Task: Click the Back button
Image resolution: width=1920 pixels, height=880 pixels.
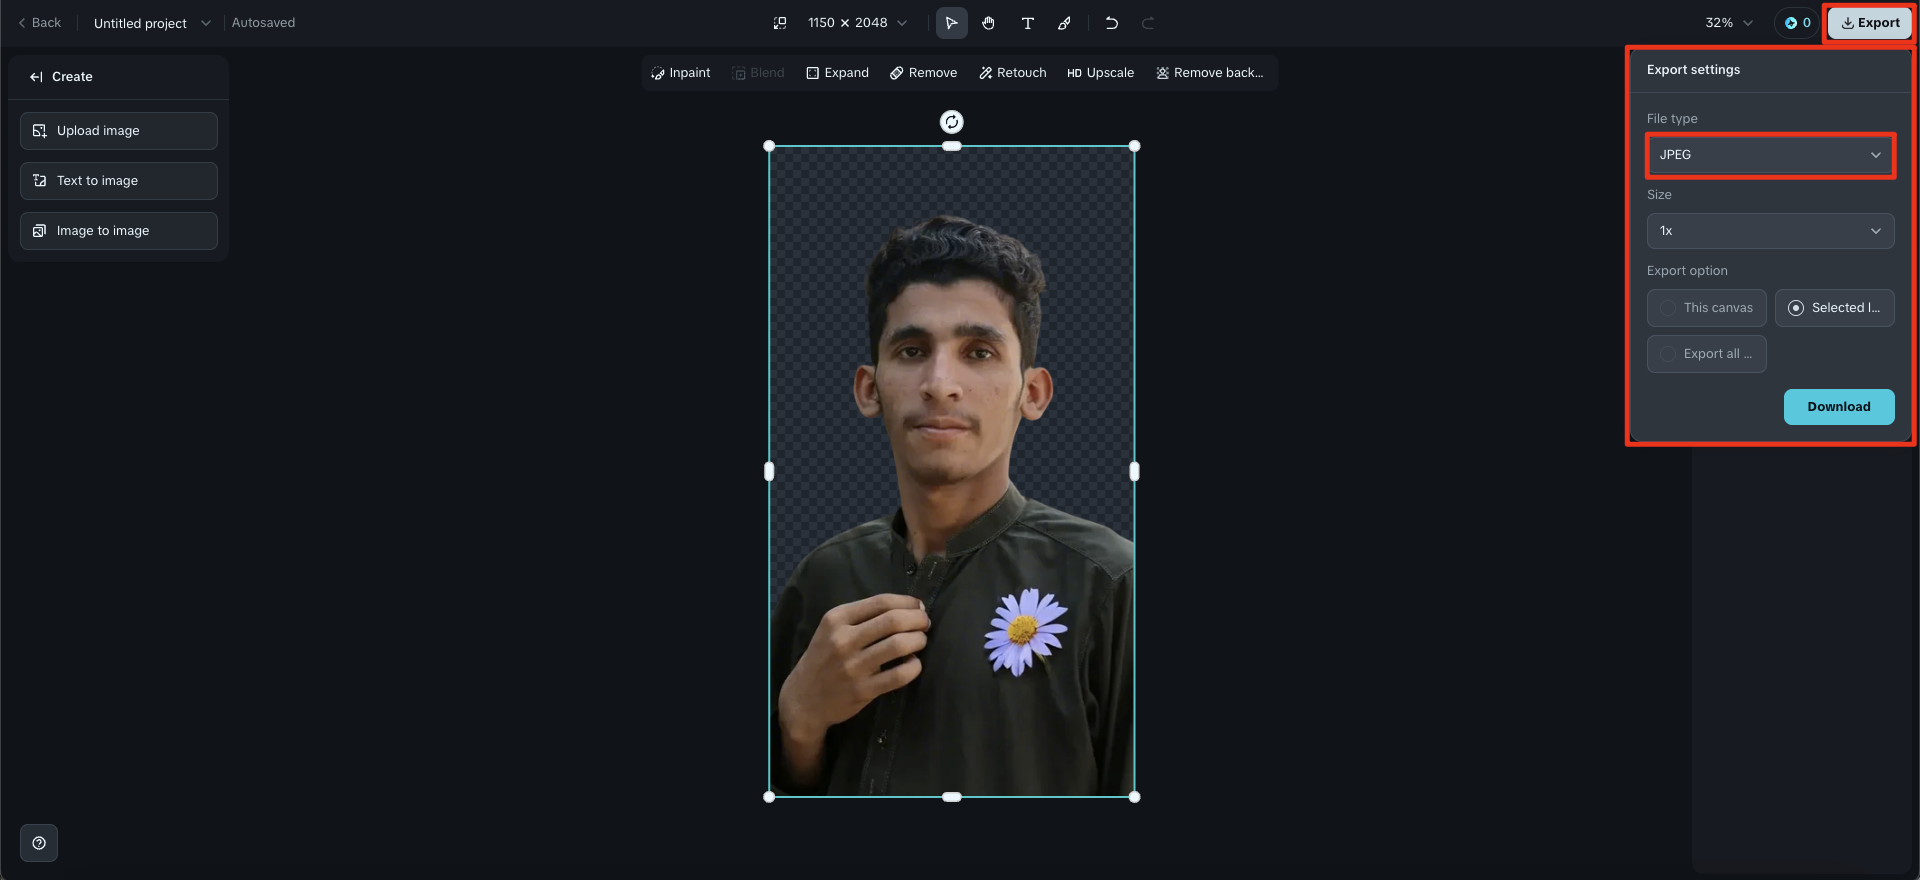Action: pyautogui.click(x=40, y=23)
